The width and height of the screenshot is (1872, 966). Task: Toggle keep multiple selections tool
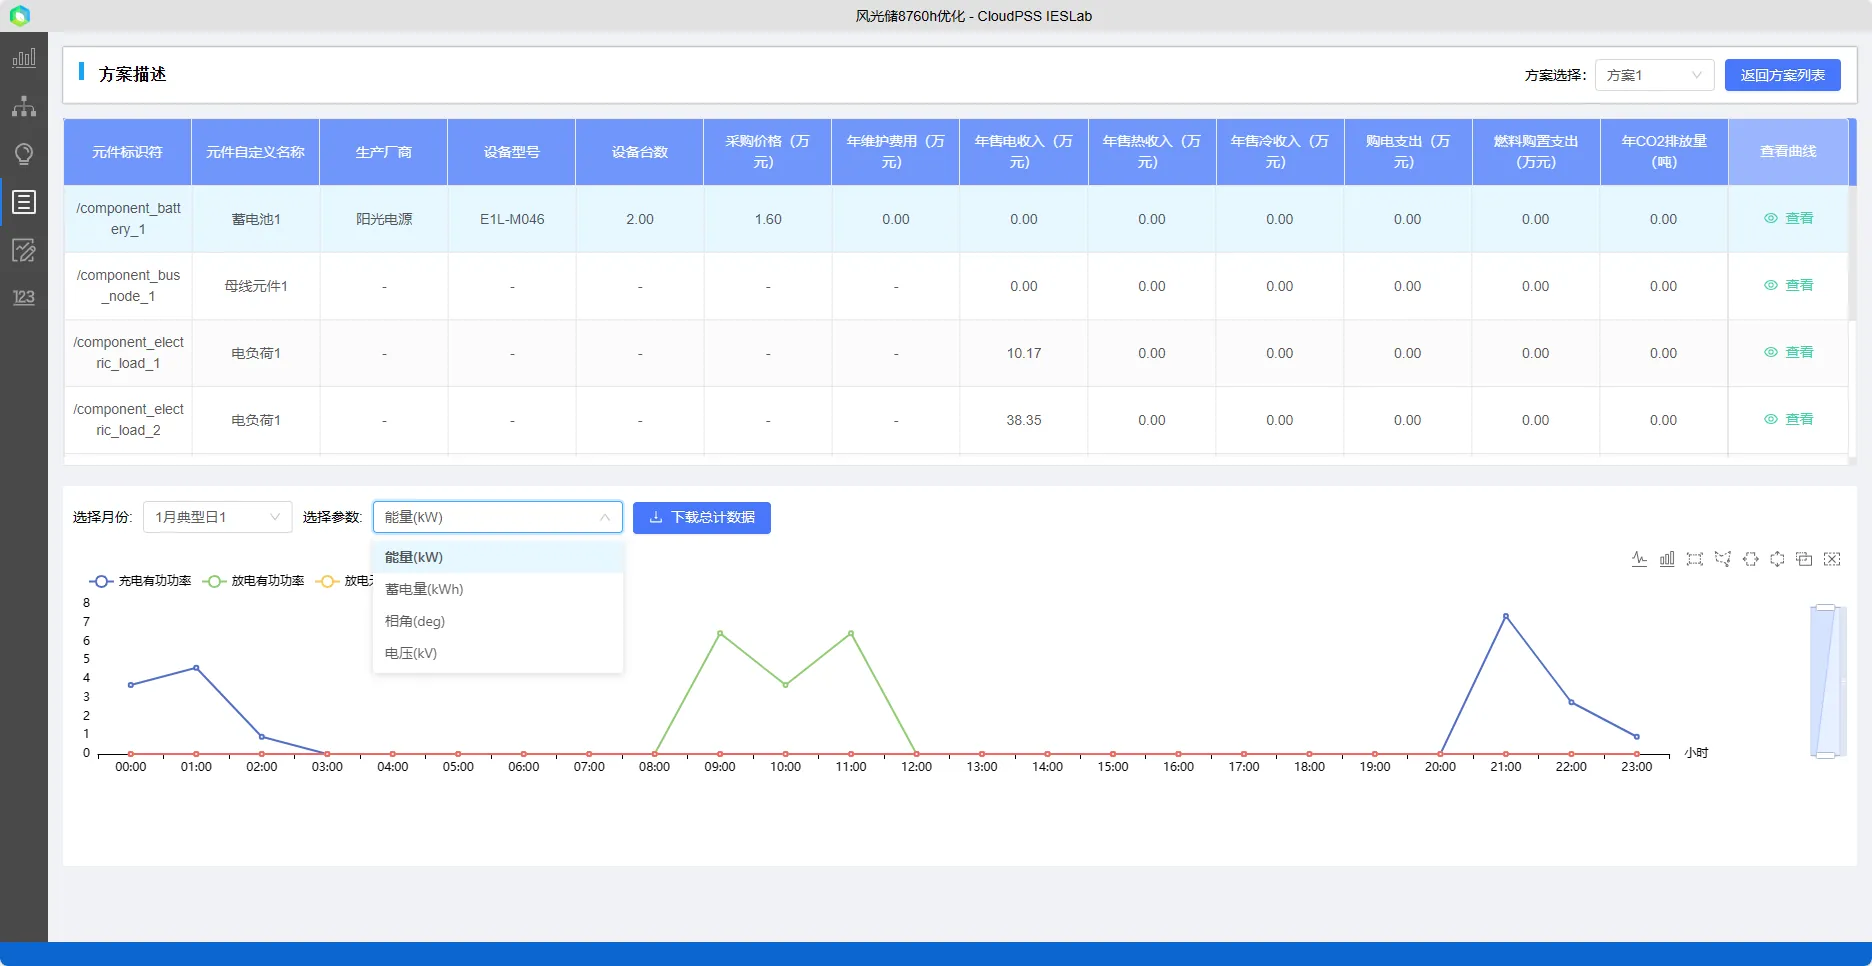pos(1804,559)
